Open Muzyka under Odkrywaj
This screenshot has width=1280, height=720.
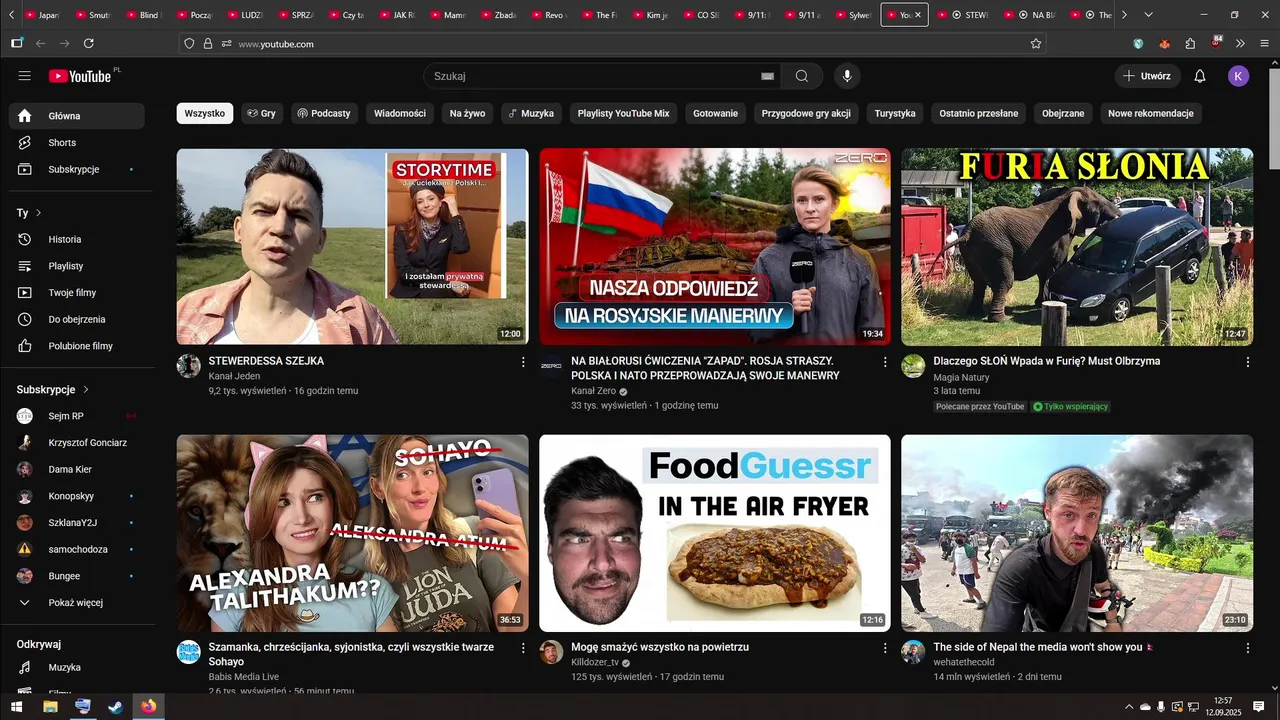tap(77, 667)
